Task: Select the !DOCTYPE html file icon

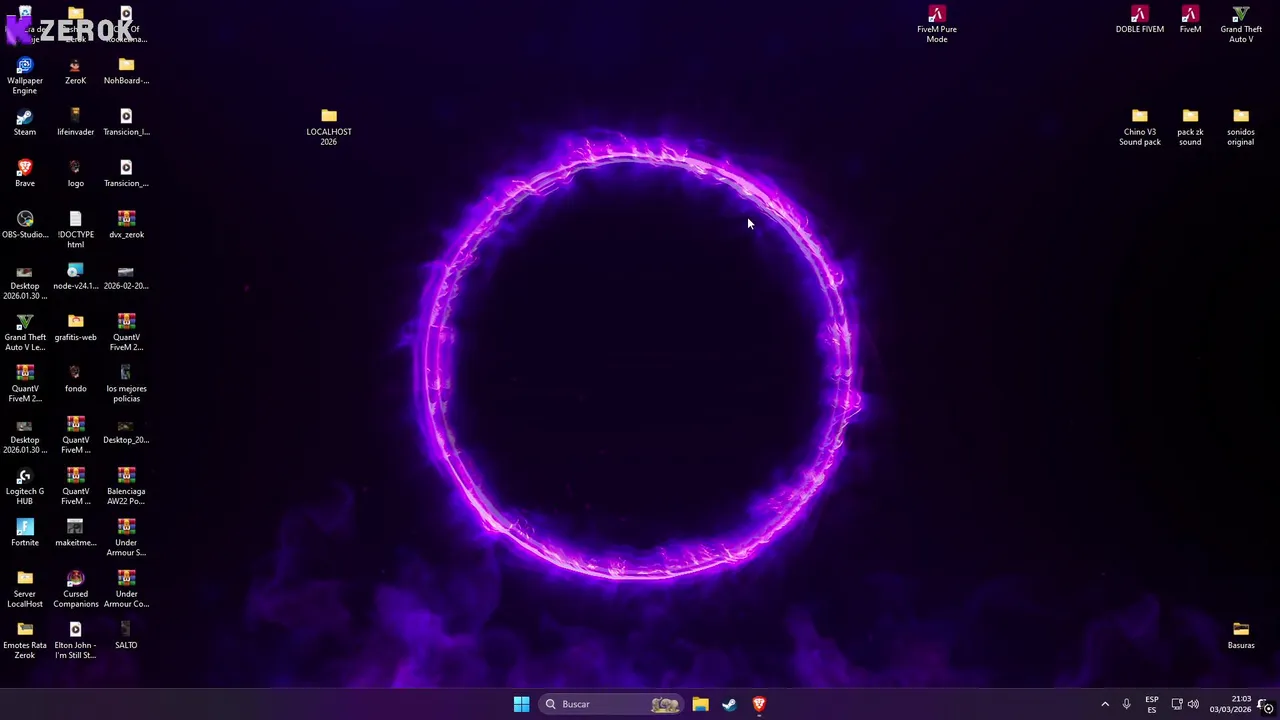Action: (75, 230)
